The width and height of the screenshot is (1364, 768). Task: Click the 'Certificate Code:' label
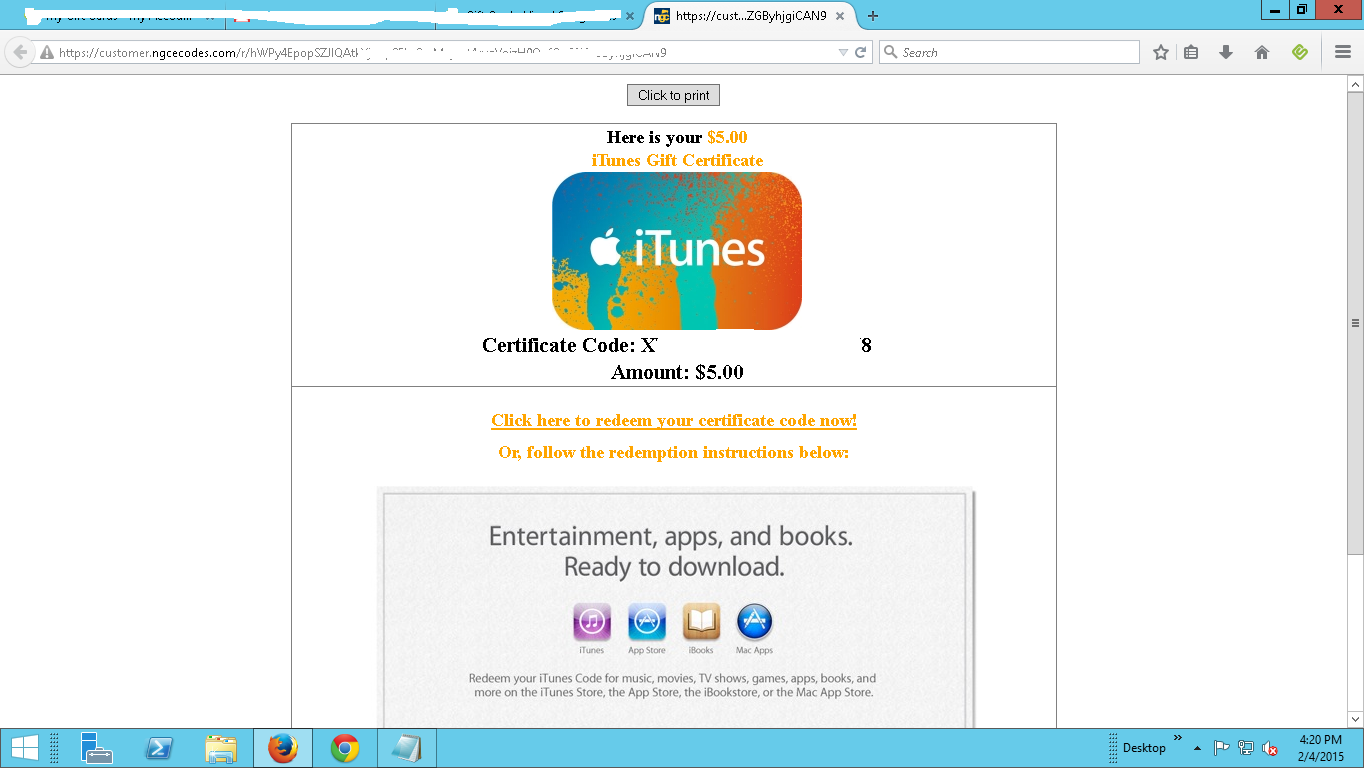558,345
